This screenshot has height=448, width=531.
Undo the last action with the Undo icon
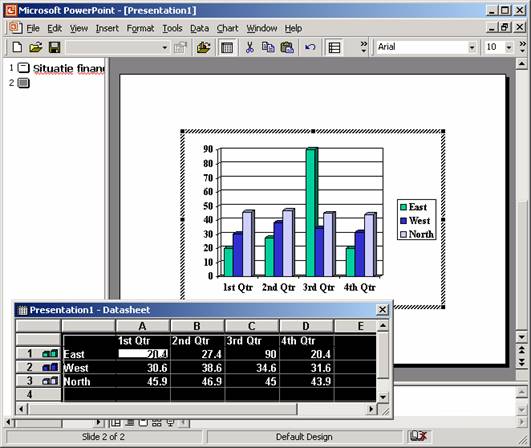[x=310, y=47]
